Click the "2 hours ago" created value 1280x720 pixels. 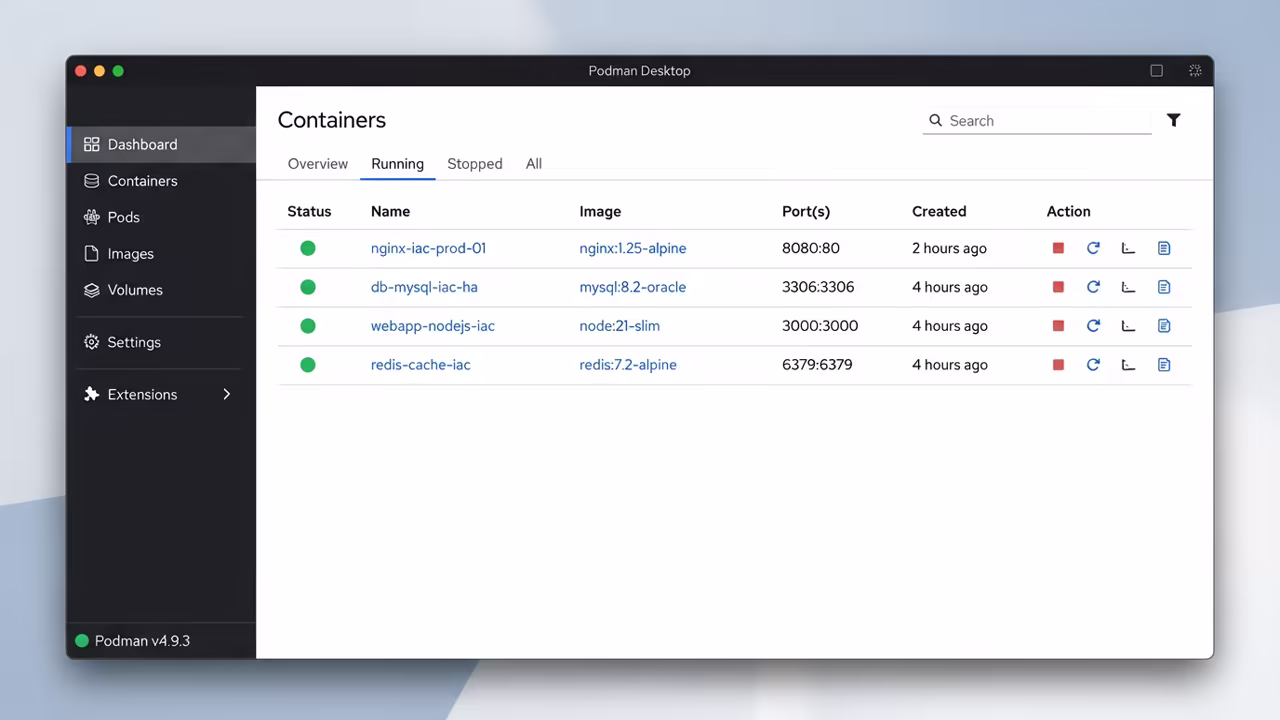pyautogui.click(x=949, y=248)
